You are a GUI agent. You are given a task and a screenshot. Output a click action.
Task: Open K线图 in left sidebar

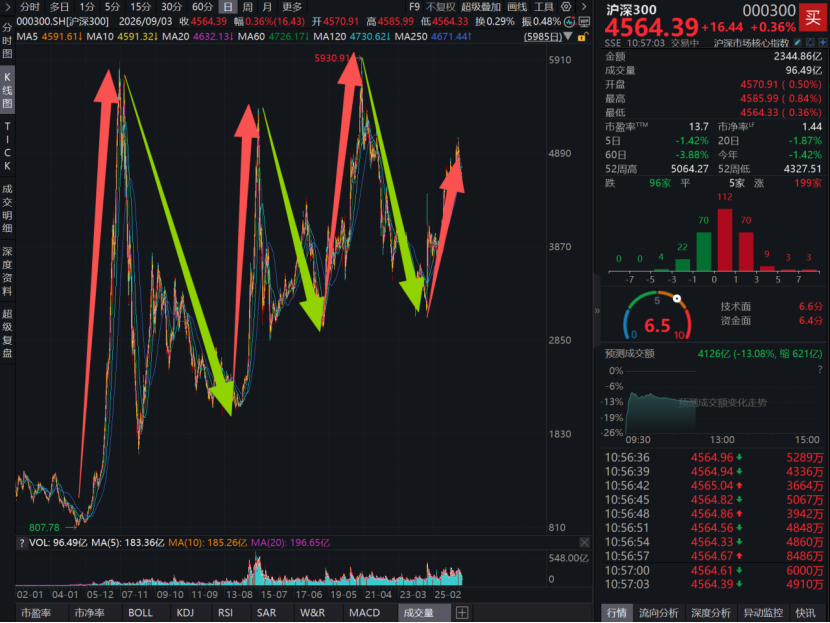coord(7,90)
